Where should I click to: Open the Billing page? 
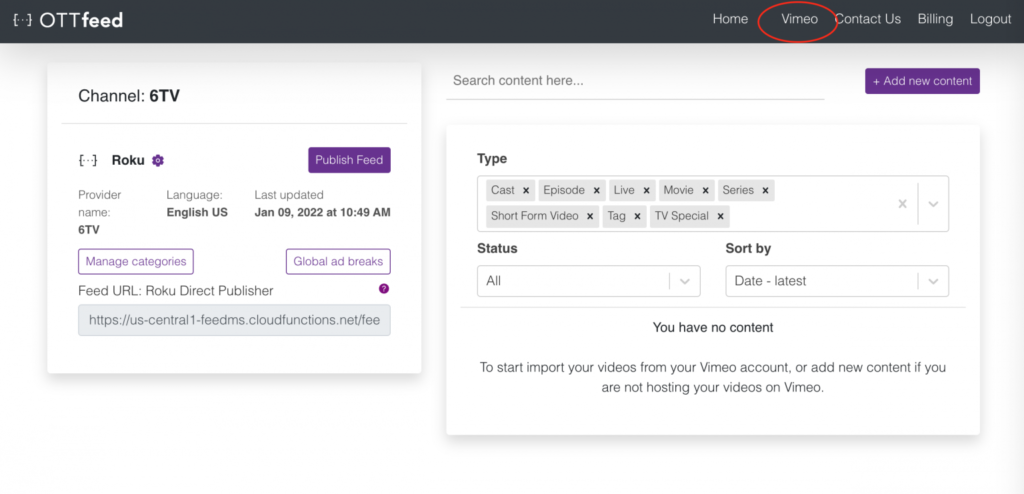coord(935,19)
